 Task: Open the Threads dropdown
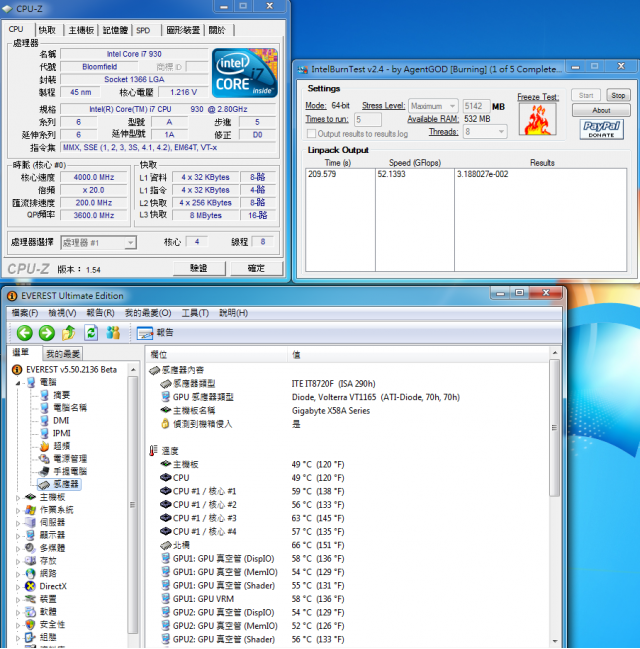tap(485, 132)
